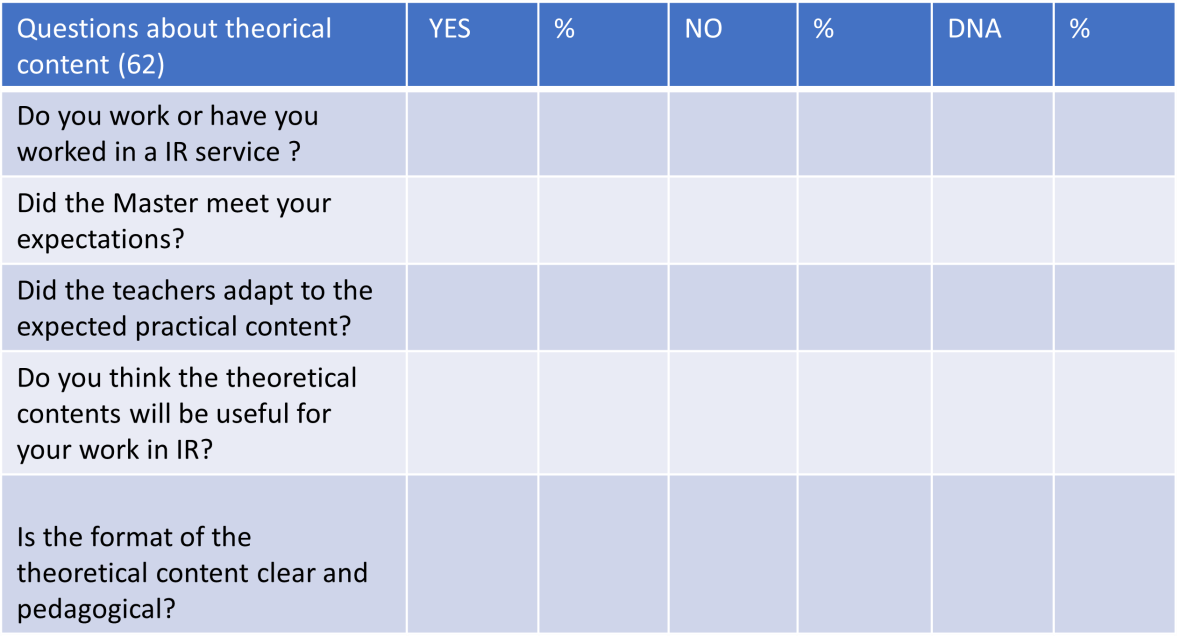The image size is (1177, 636).
Task: Click NO cell for Master expectations question
Action: coord(733,221)
